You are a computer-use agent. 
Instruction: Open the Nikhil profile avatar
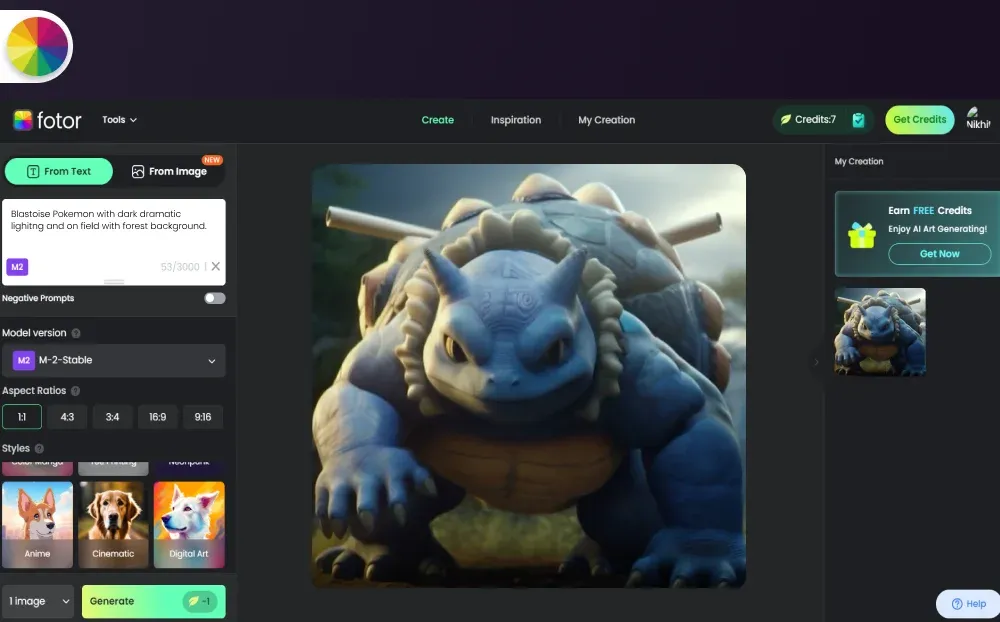pos(976,115)
